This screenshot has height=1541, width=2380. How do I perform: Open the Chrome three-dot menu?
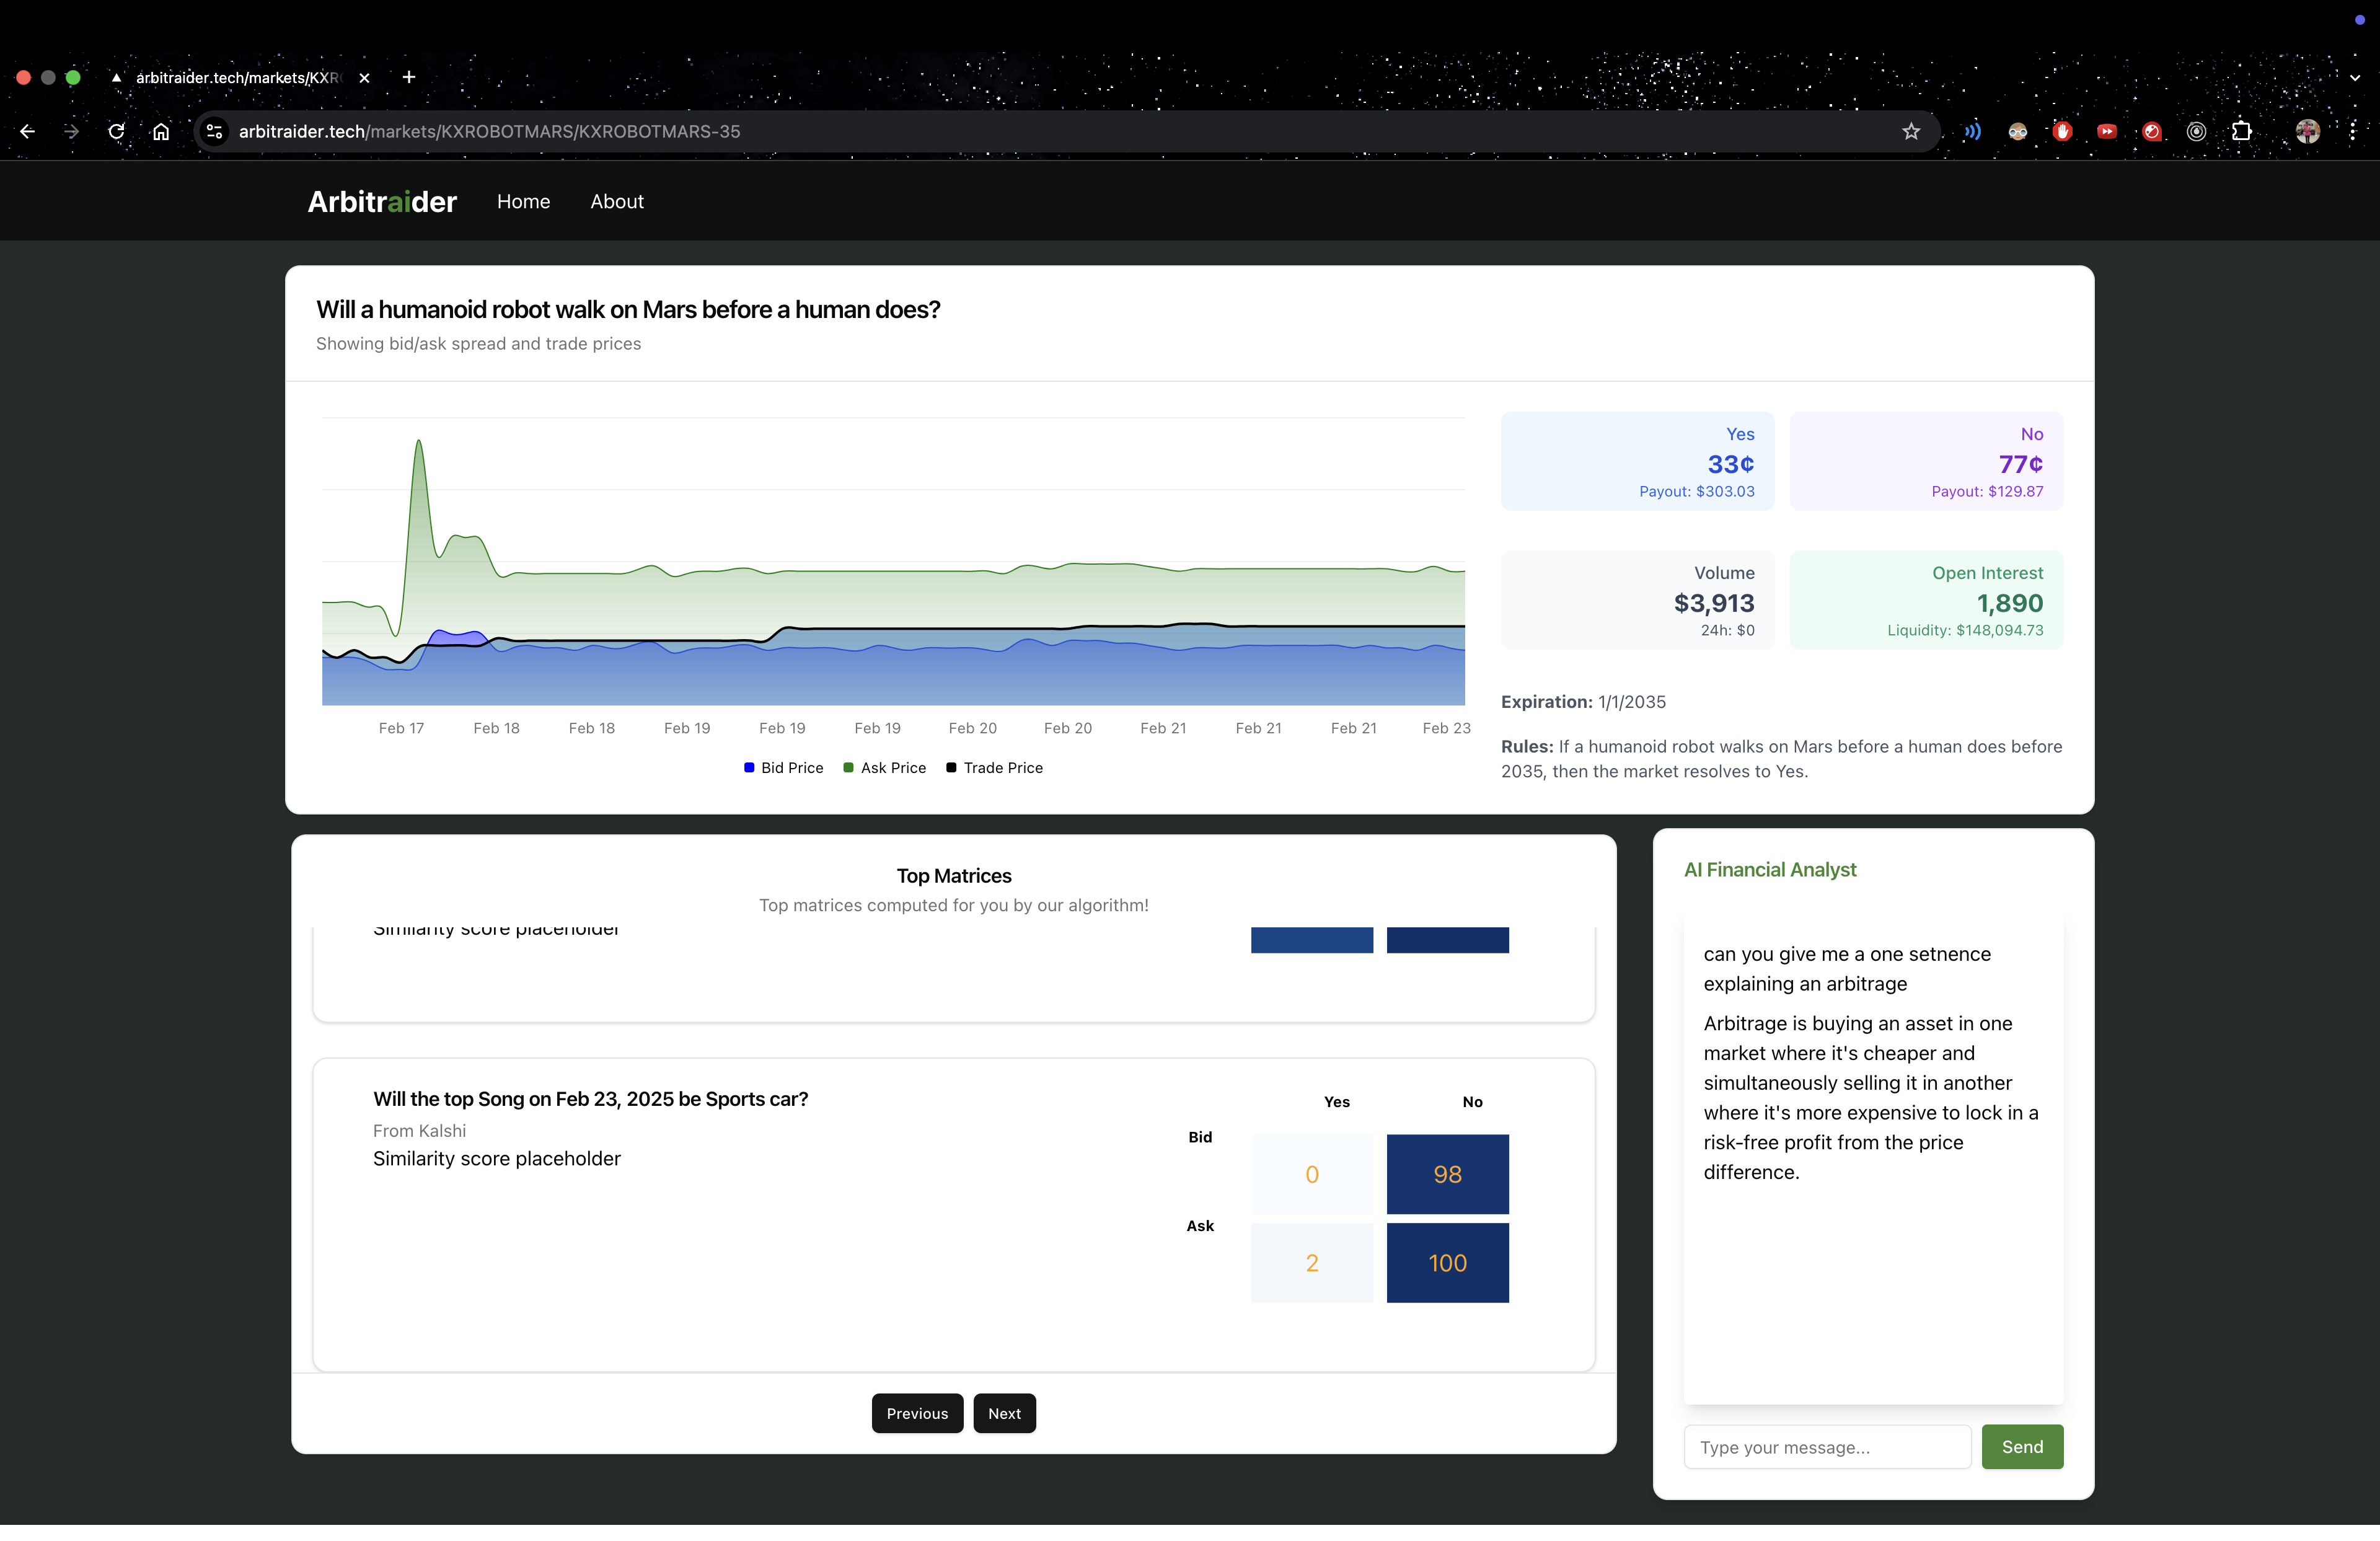[2352, 131]
